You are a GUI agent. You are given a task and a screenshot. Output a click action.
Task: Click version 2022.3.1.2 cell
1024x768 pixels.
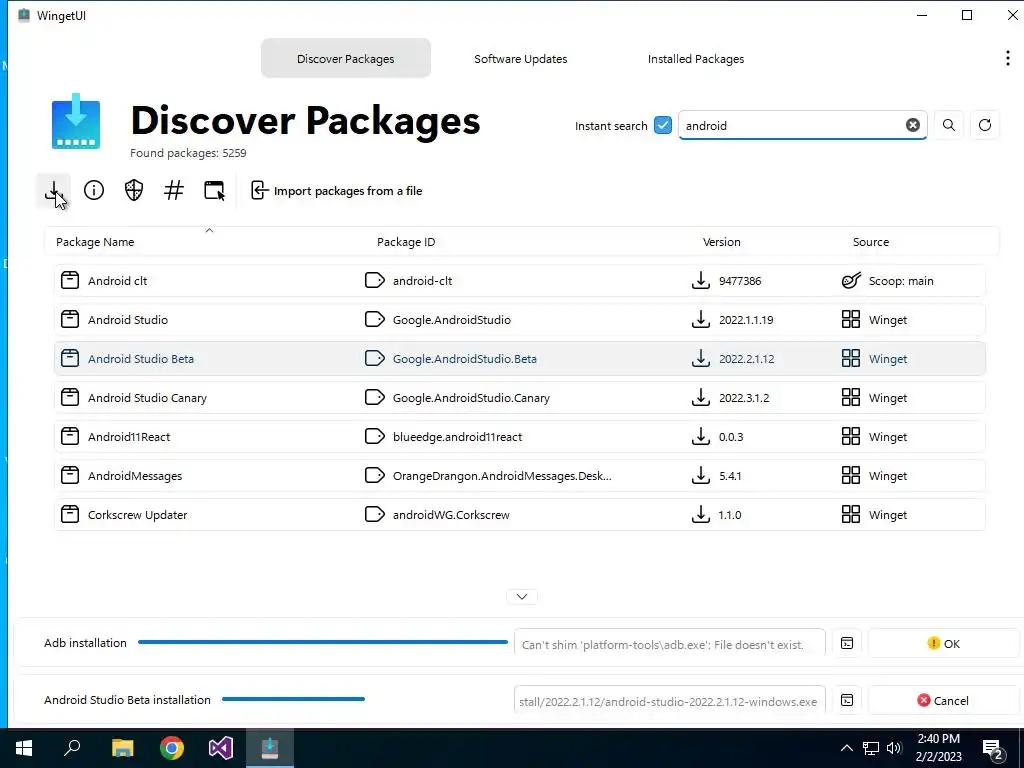tap(744, 398)
